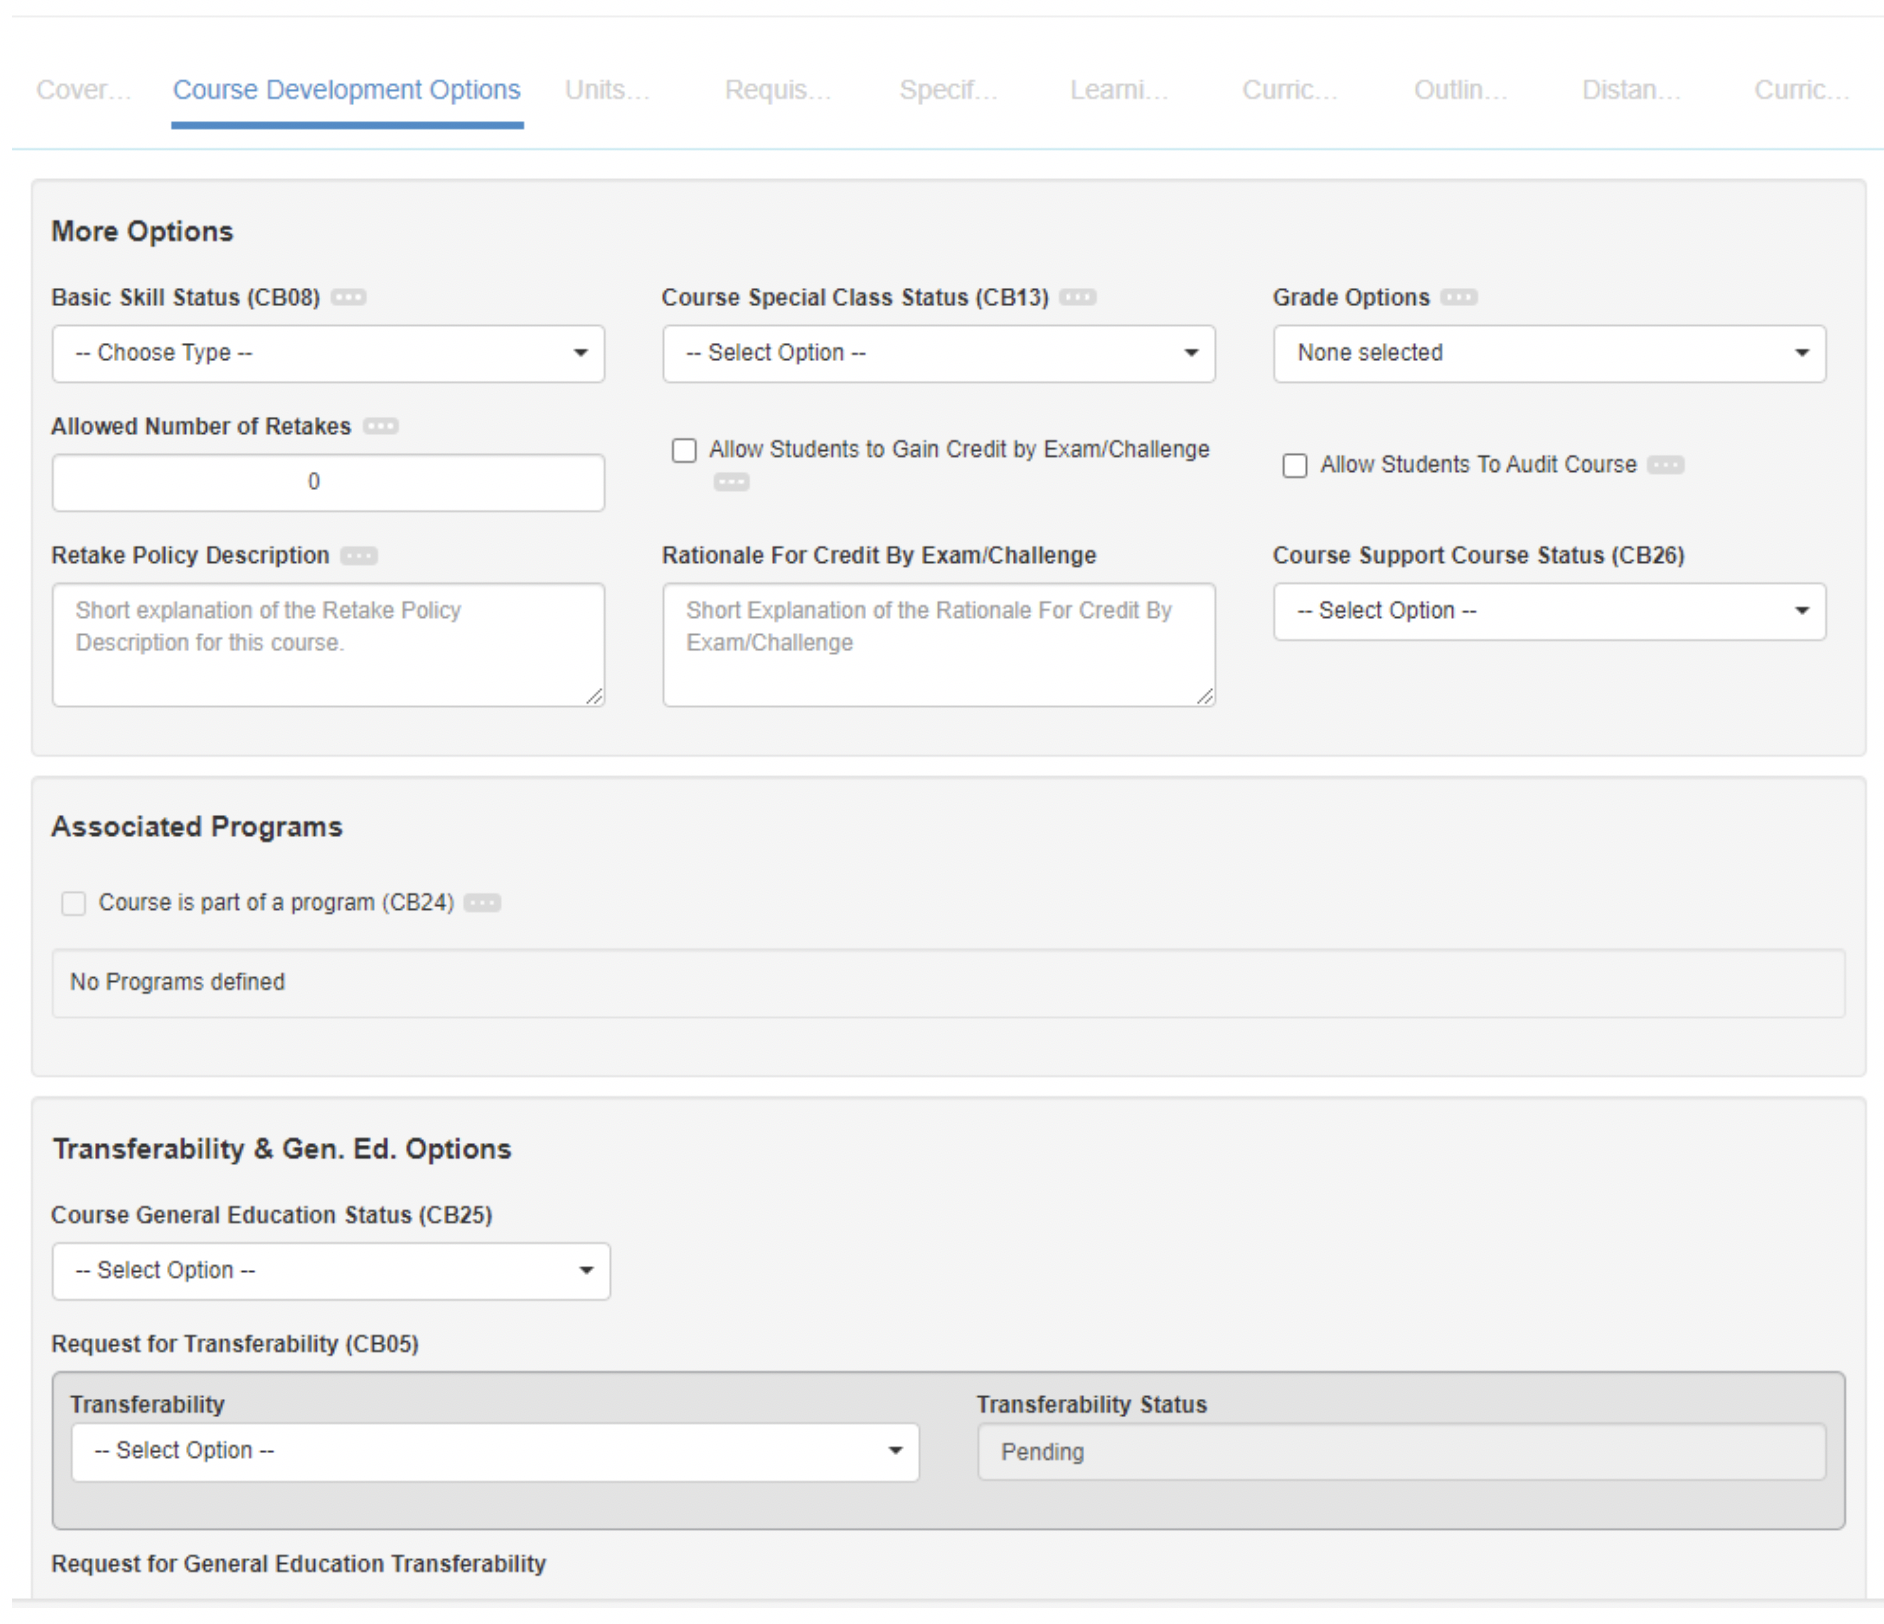Click the Associated Programs heading
This screenshot has height=1624, width=1884.
click(197, 827)
